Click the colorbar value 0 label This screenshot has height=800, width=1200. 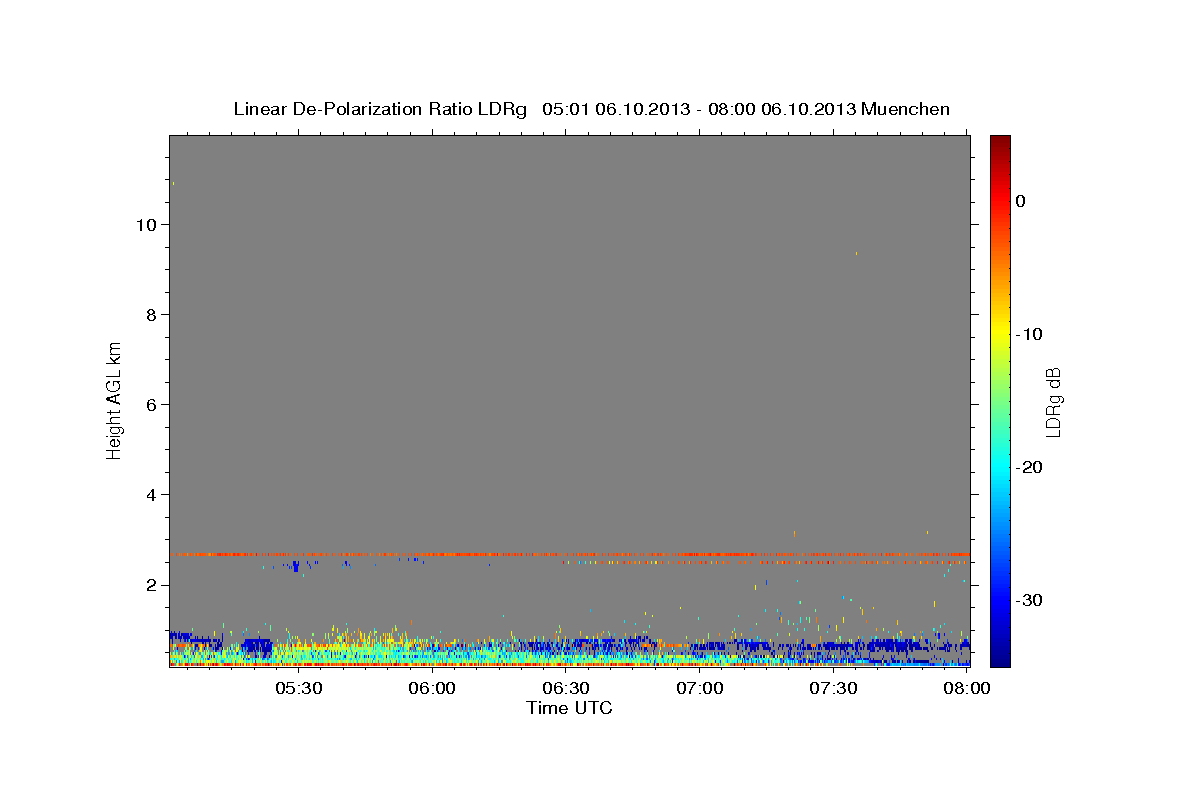point(1021,201)
